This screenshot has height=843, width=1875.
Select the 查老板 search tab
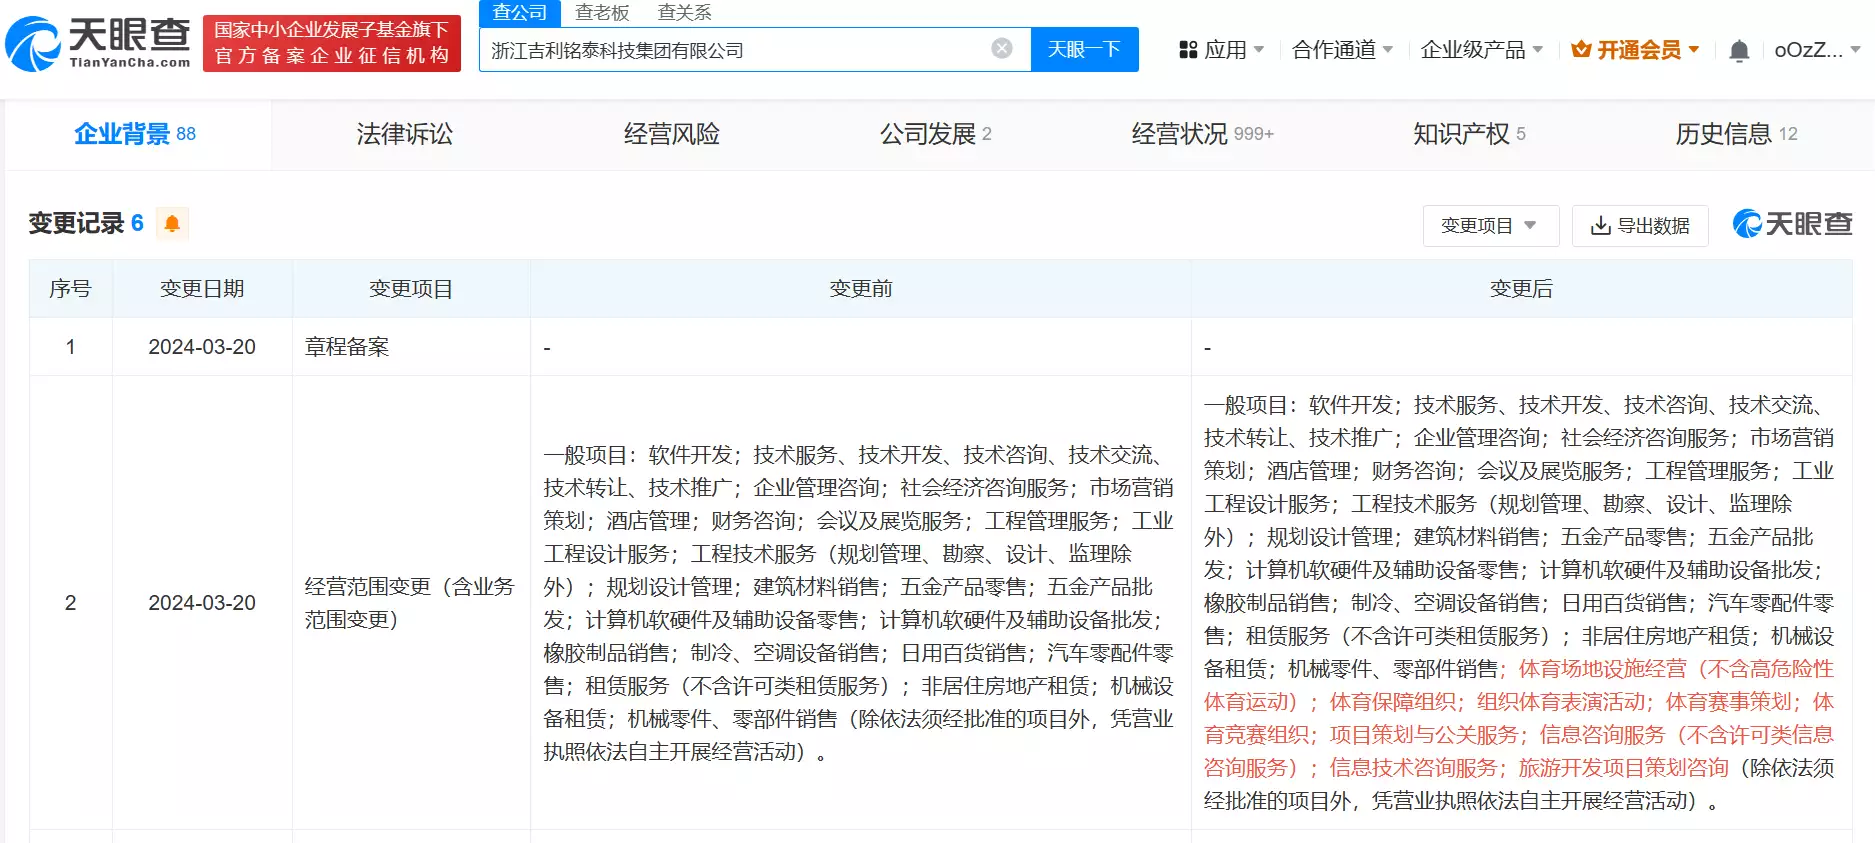(602, 13)
